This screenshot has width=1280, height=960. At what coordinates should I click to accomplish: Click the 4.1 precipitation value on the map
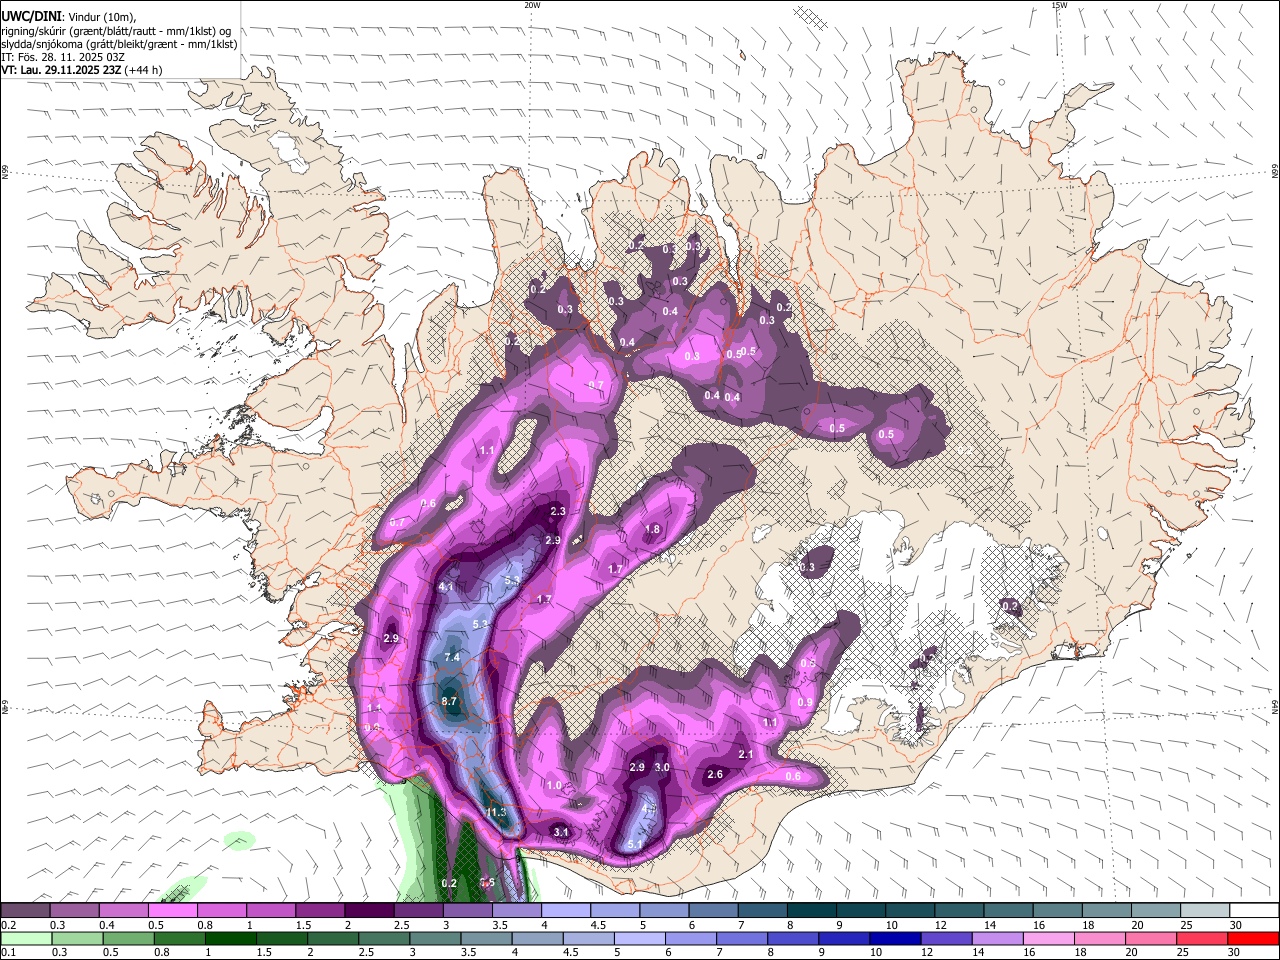(x=446, y=587)
